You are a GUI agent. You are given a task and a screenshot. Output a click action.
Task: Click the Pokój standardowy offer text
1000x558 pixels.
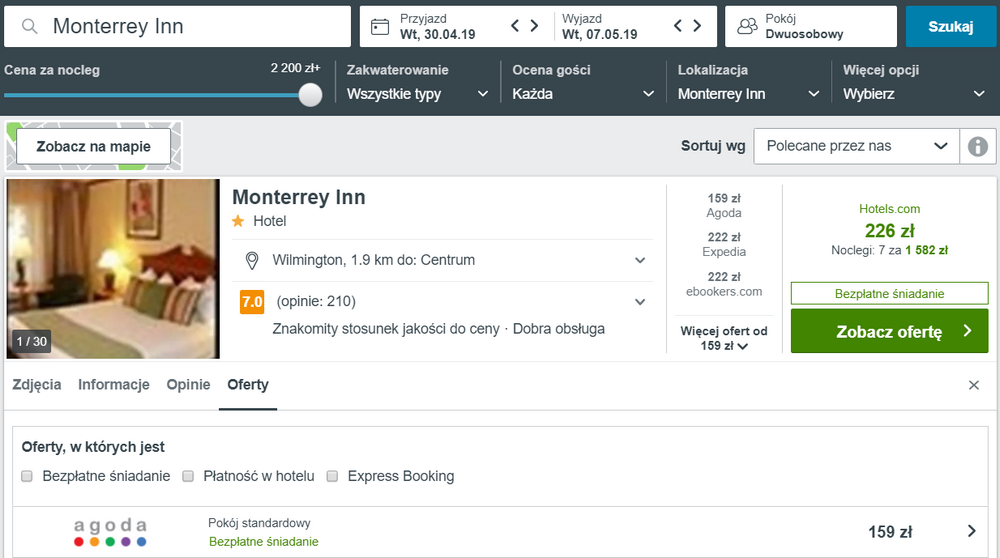259,523
